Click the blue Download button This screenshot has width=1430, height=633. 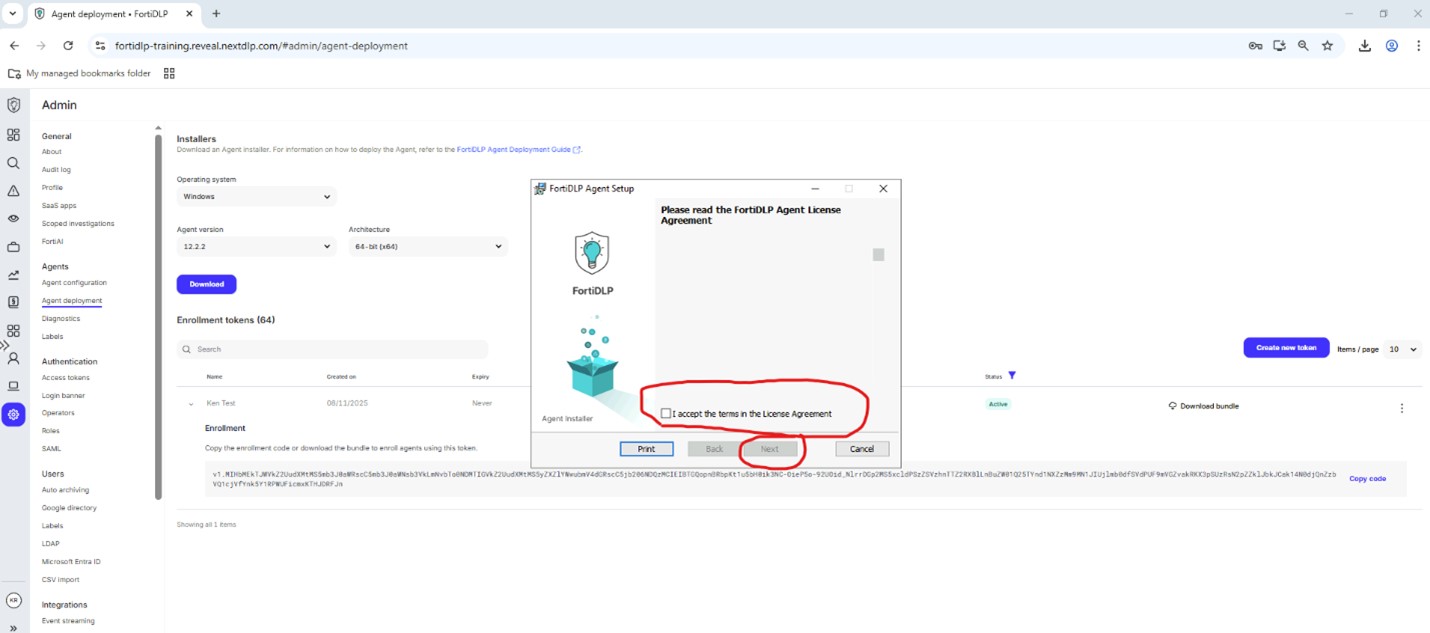(207, 284)
